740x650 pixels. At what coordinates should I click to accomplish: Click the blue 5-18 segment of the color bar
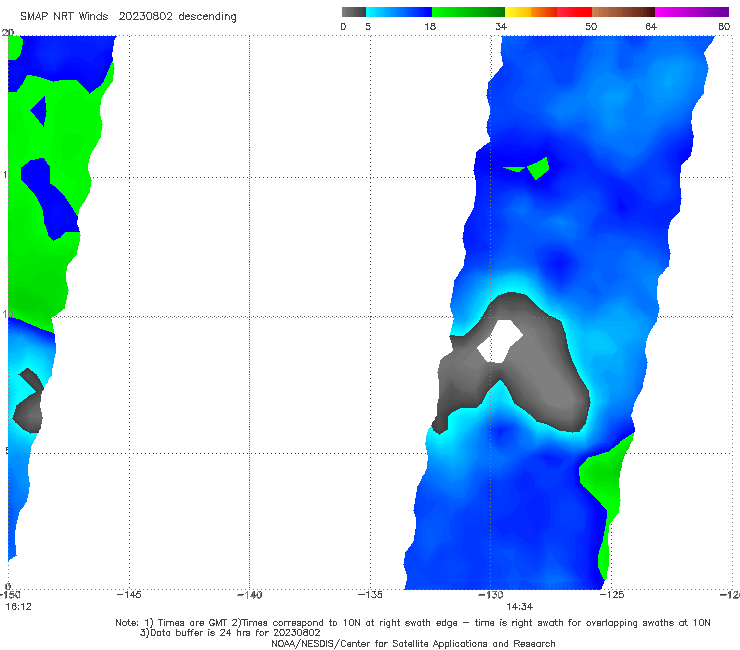tap(399, 12)
